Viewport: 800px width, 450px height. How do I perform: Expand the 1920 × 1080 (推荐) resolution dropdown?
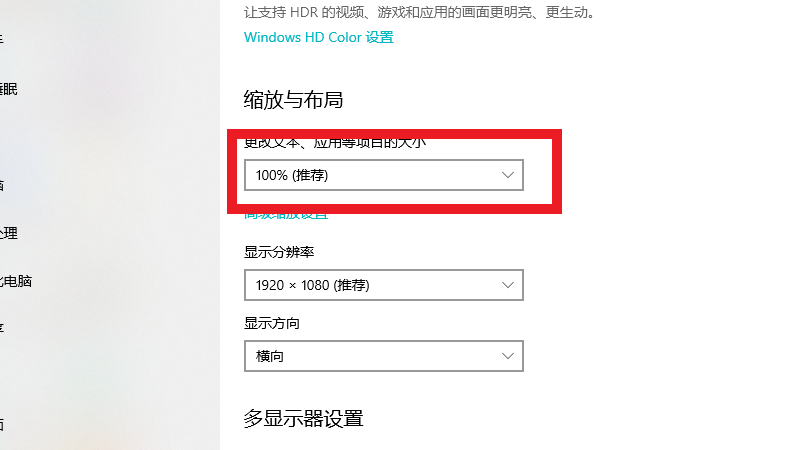383,285
